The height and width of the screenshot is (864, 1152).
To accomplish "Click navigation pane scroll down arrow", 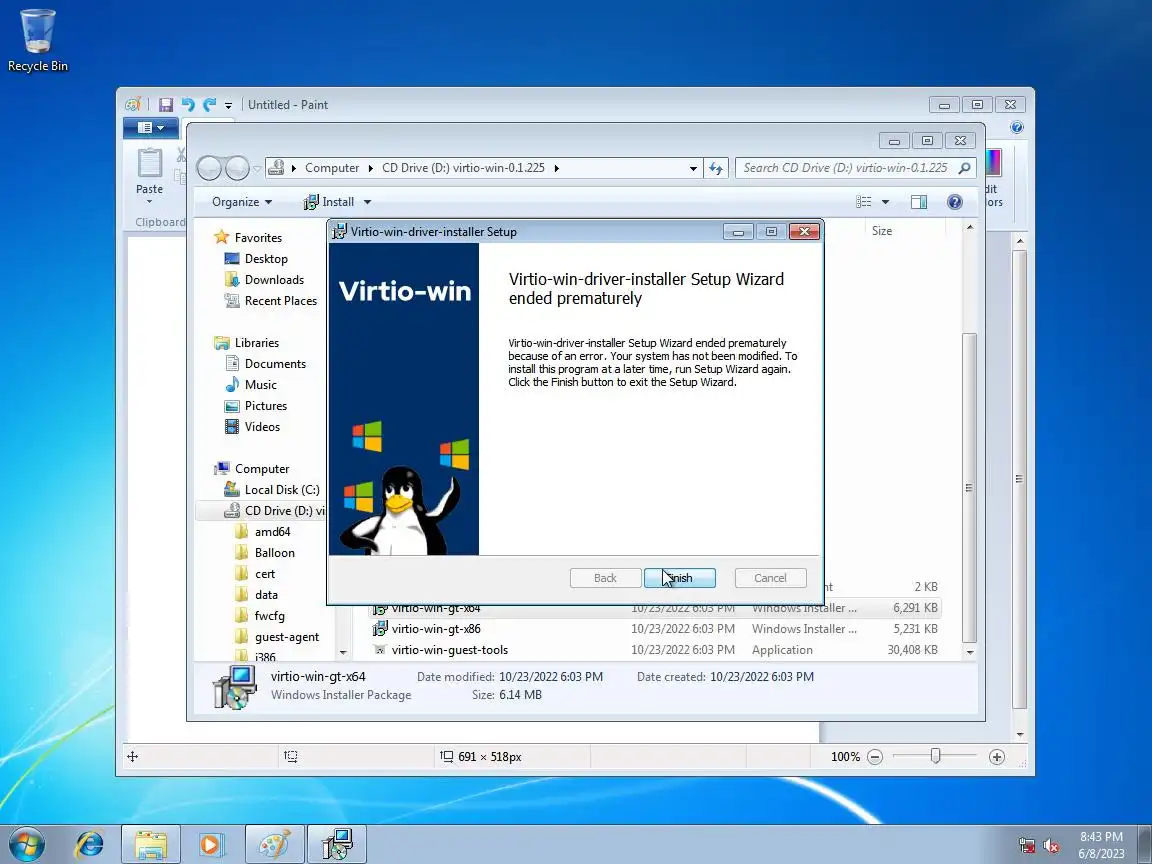I will 343,652.
